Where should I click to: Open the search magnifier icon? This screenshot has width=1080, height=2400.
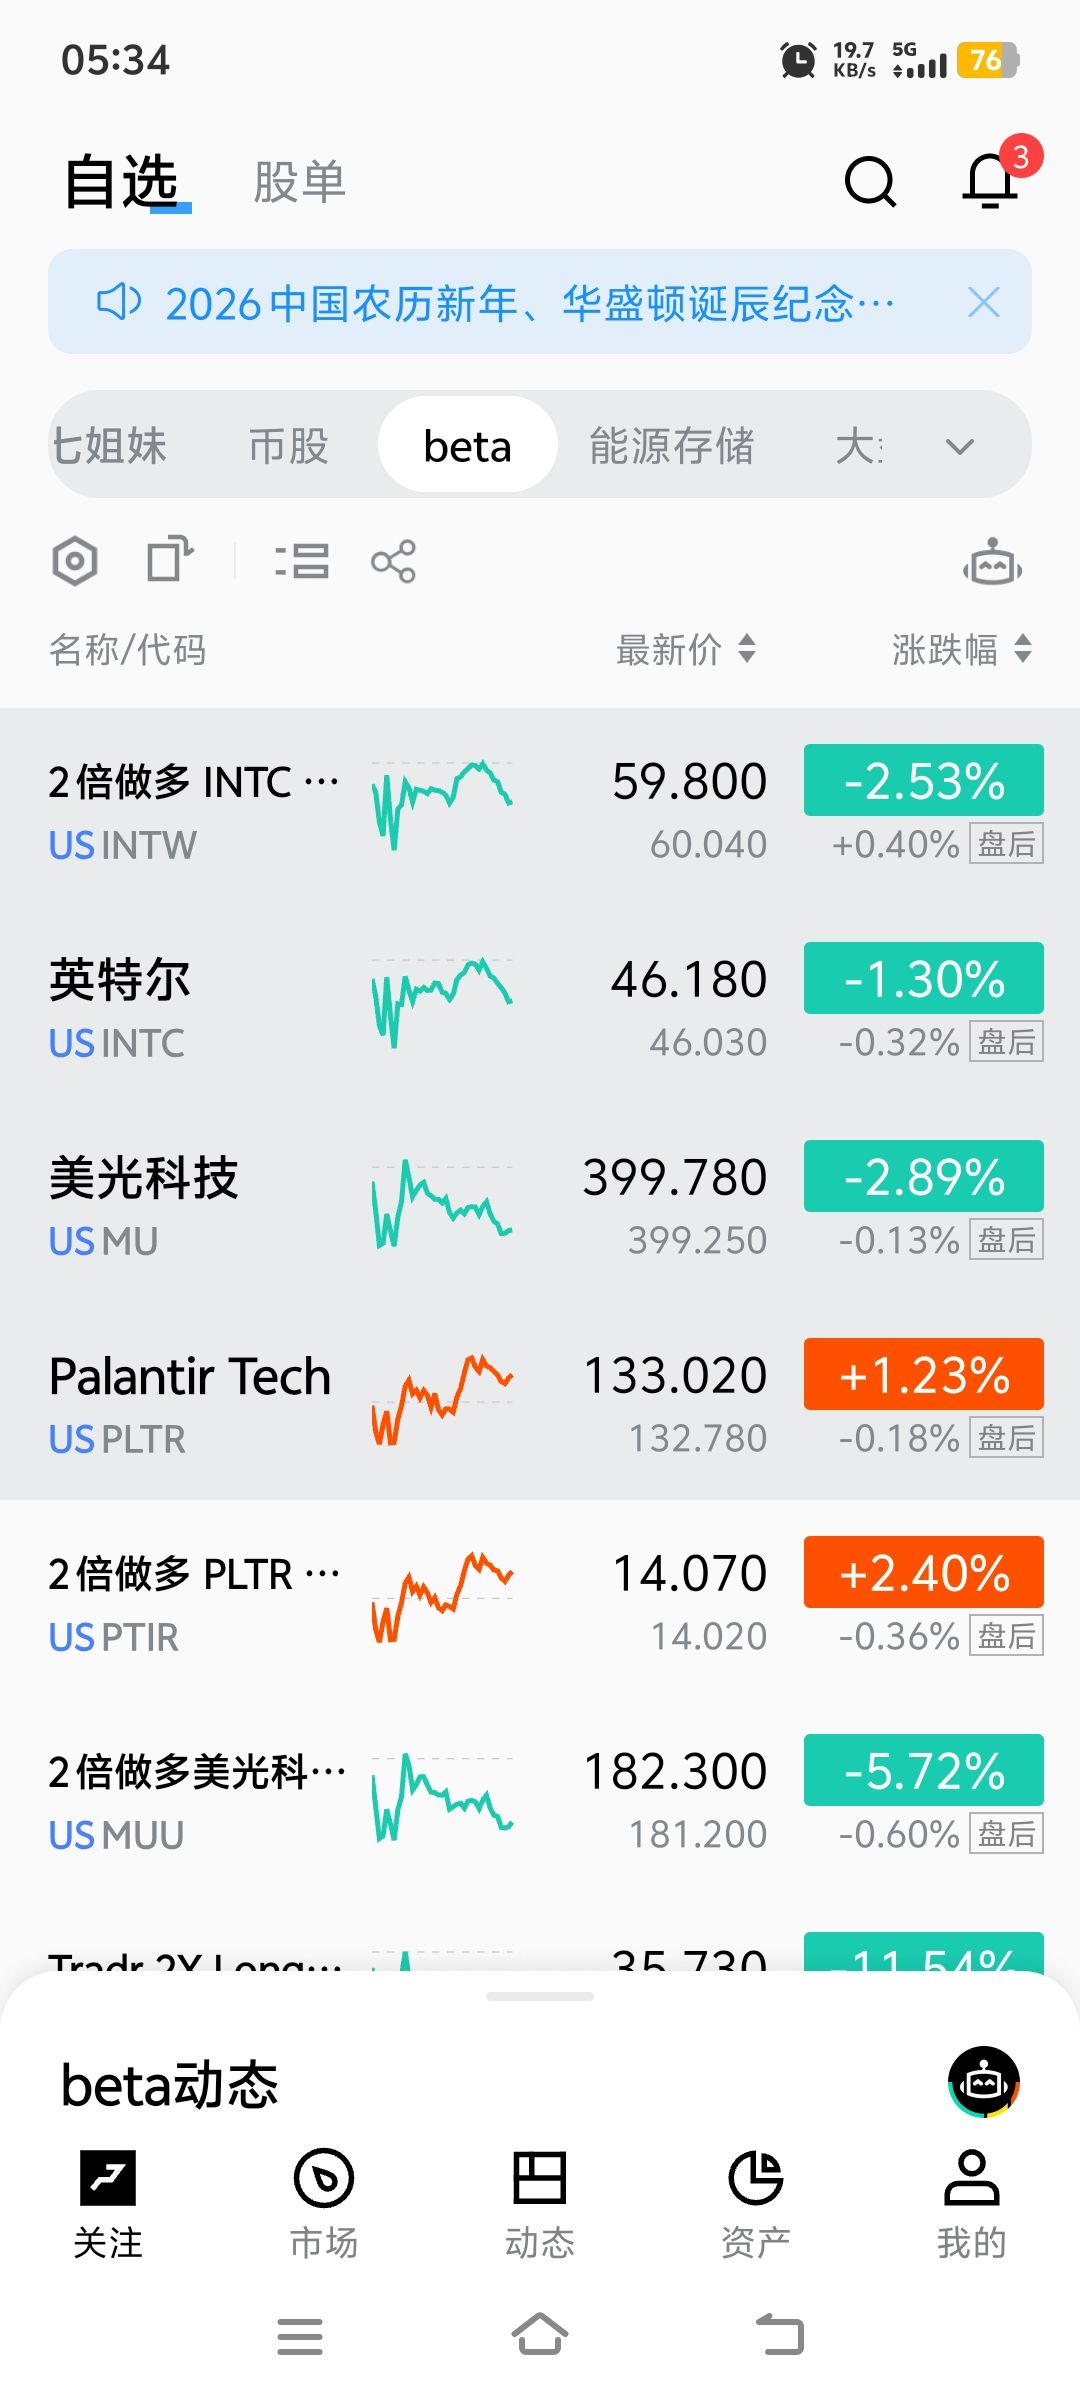click(x=870, y=182)
